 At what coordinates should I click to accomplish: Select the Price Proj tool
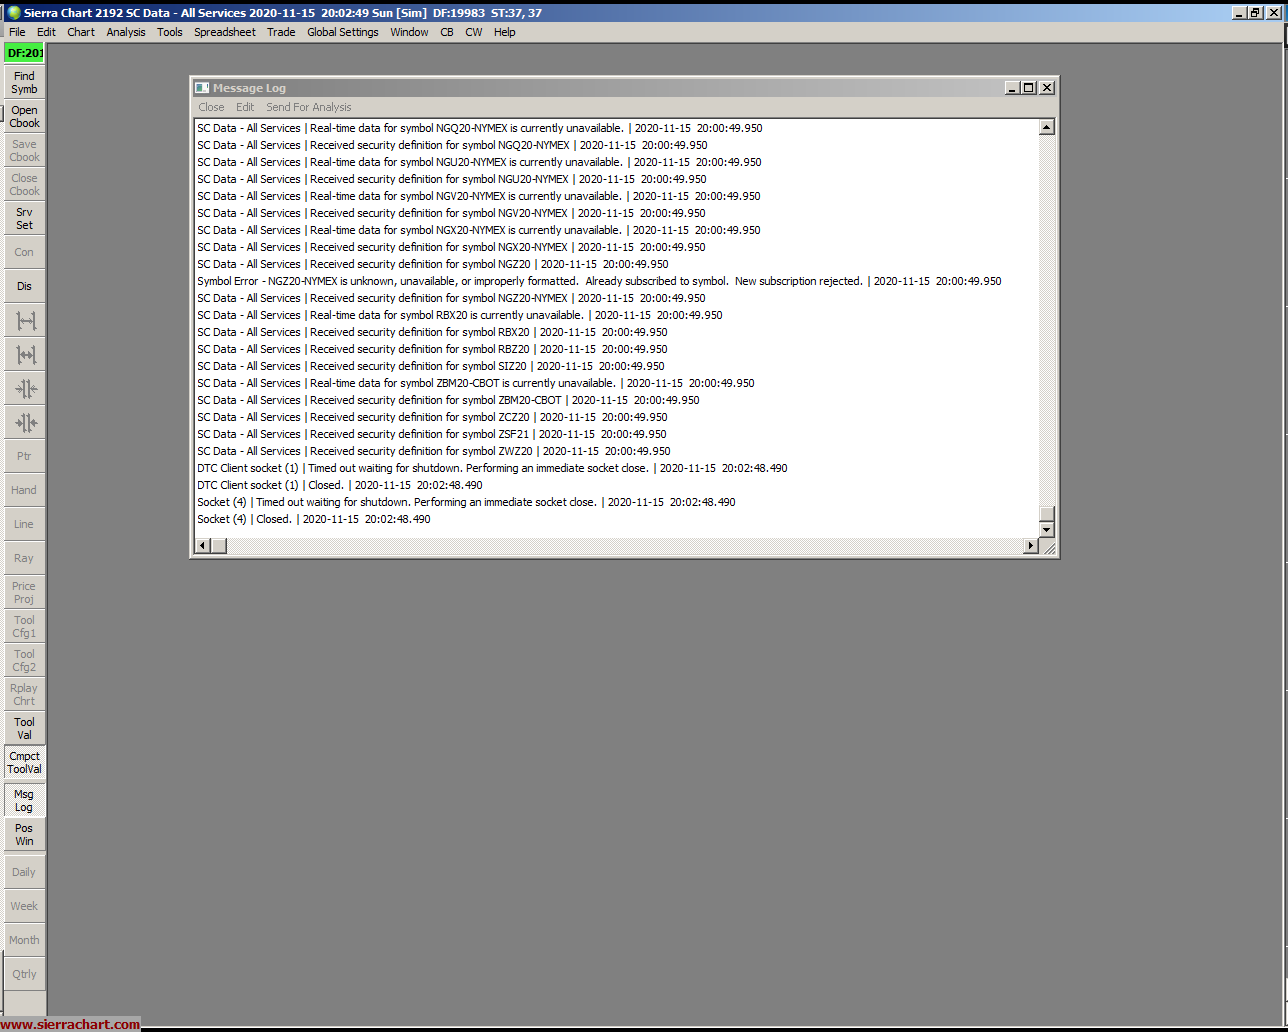pos(24,592)
